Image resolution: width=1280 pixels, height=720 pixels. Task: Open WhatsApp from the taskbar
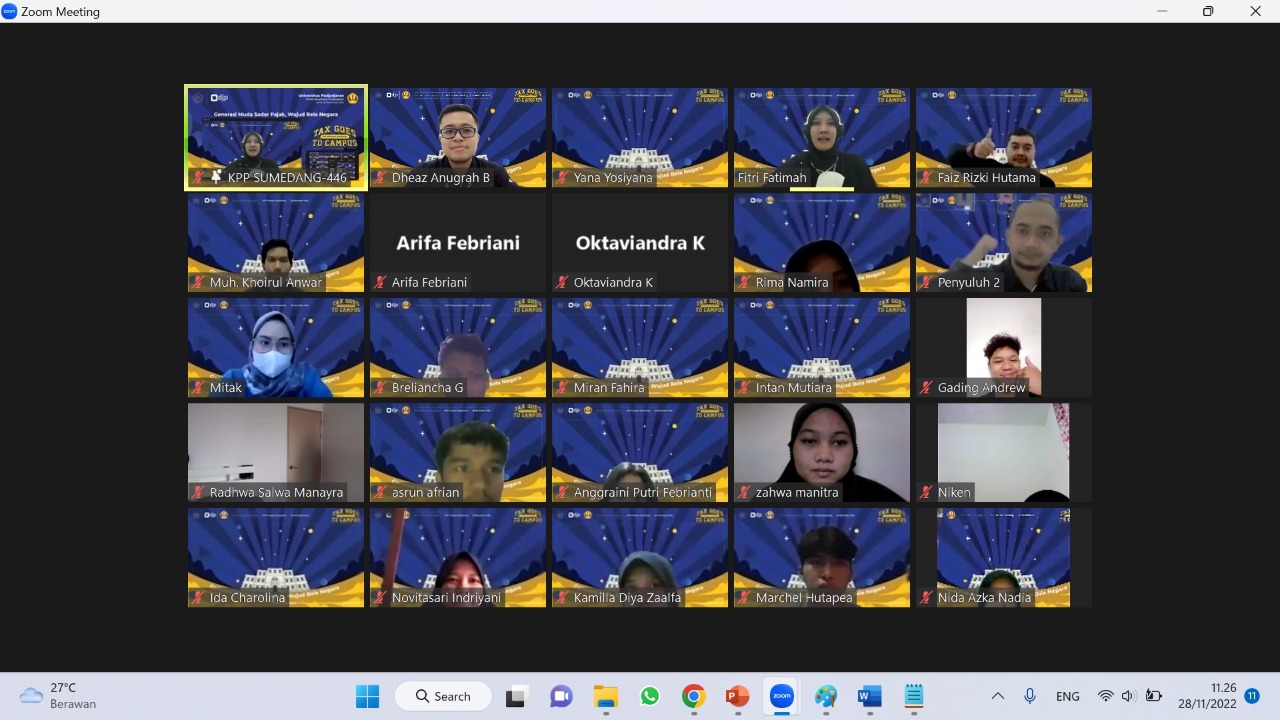(650, 696)
